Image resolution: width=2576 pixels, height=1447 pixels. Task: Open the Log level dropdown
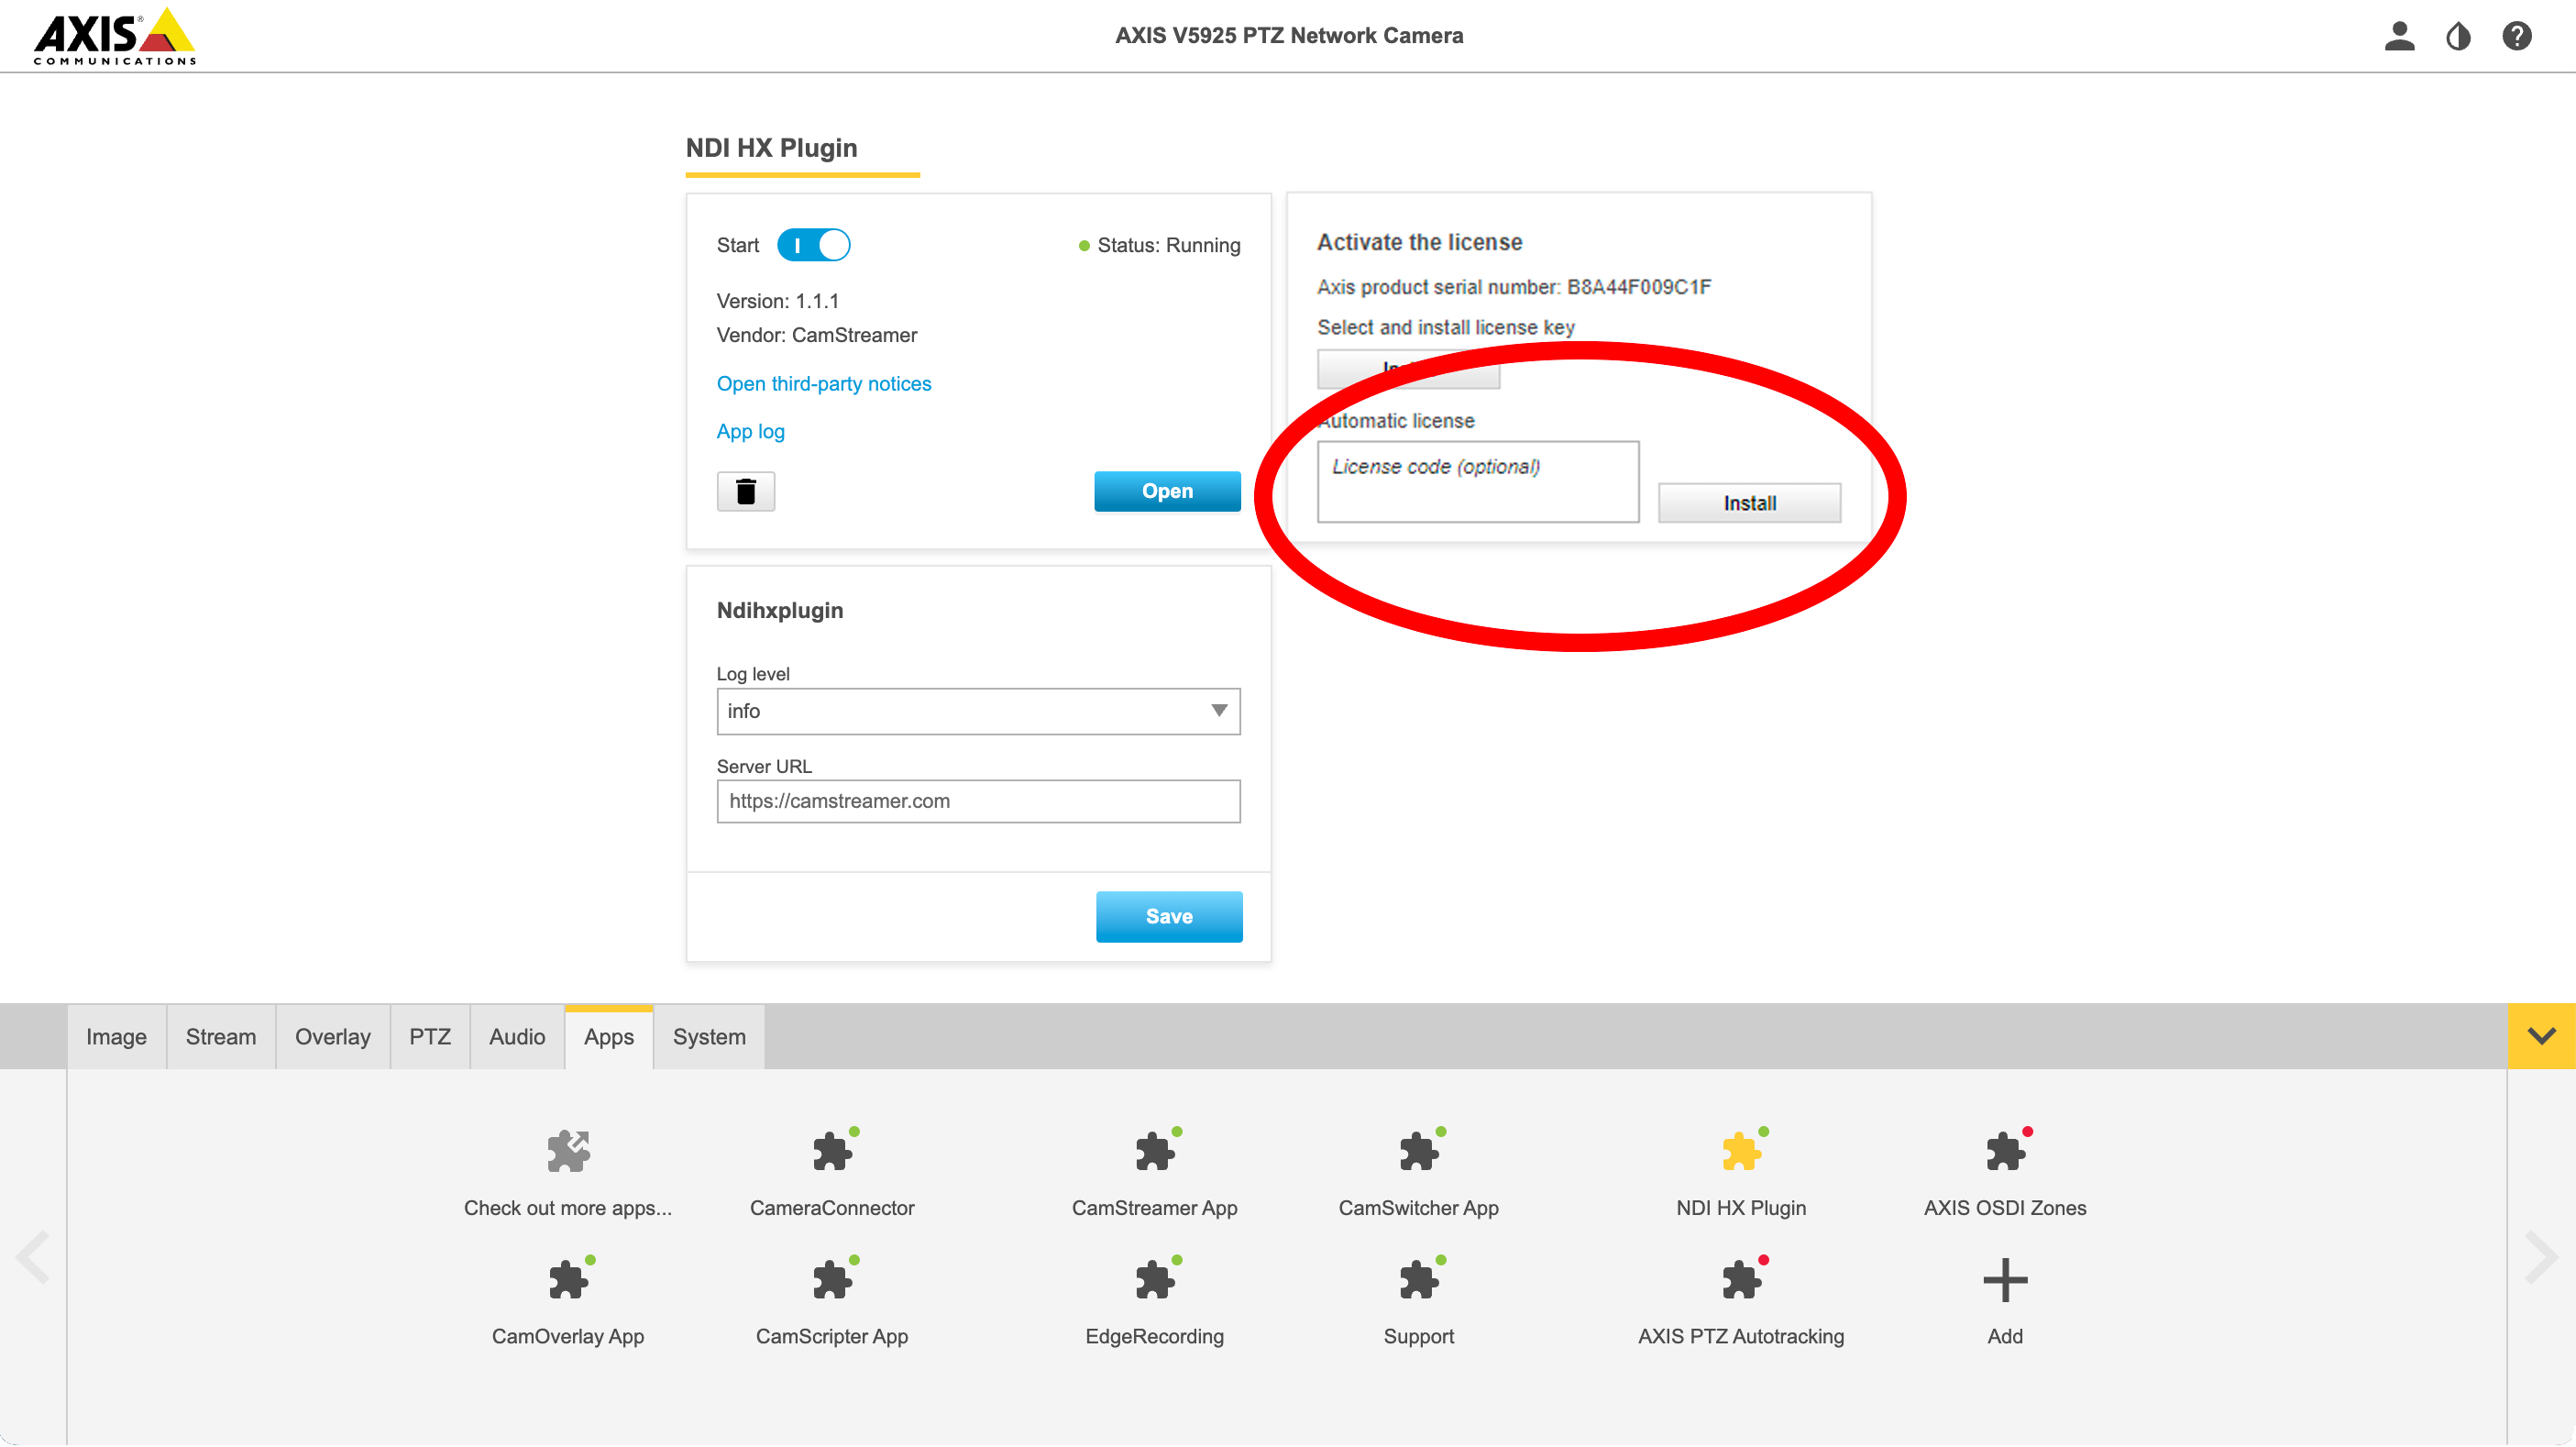pos(977,711)
